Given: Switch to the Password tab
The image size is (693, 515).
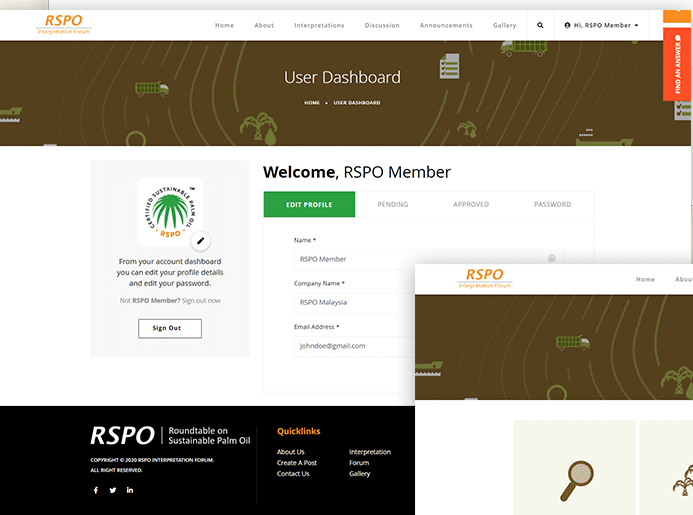Looking at the screenshot, I should (x=552, y=204).
